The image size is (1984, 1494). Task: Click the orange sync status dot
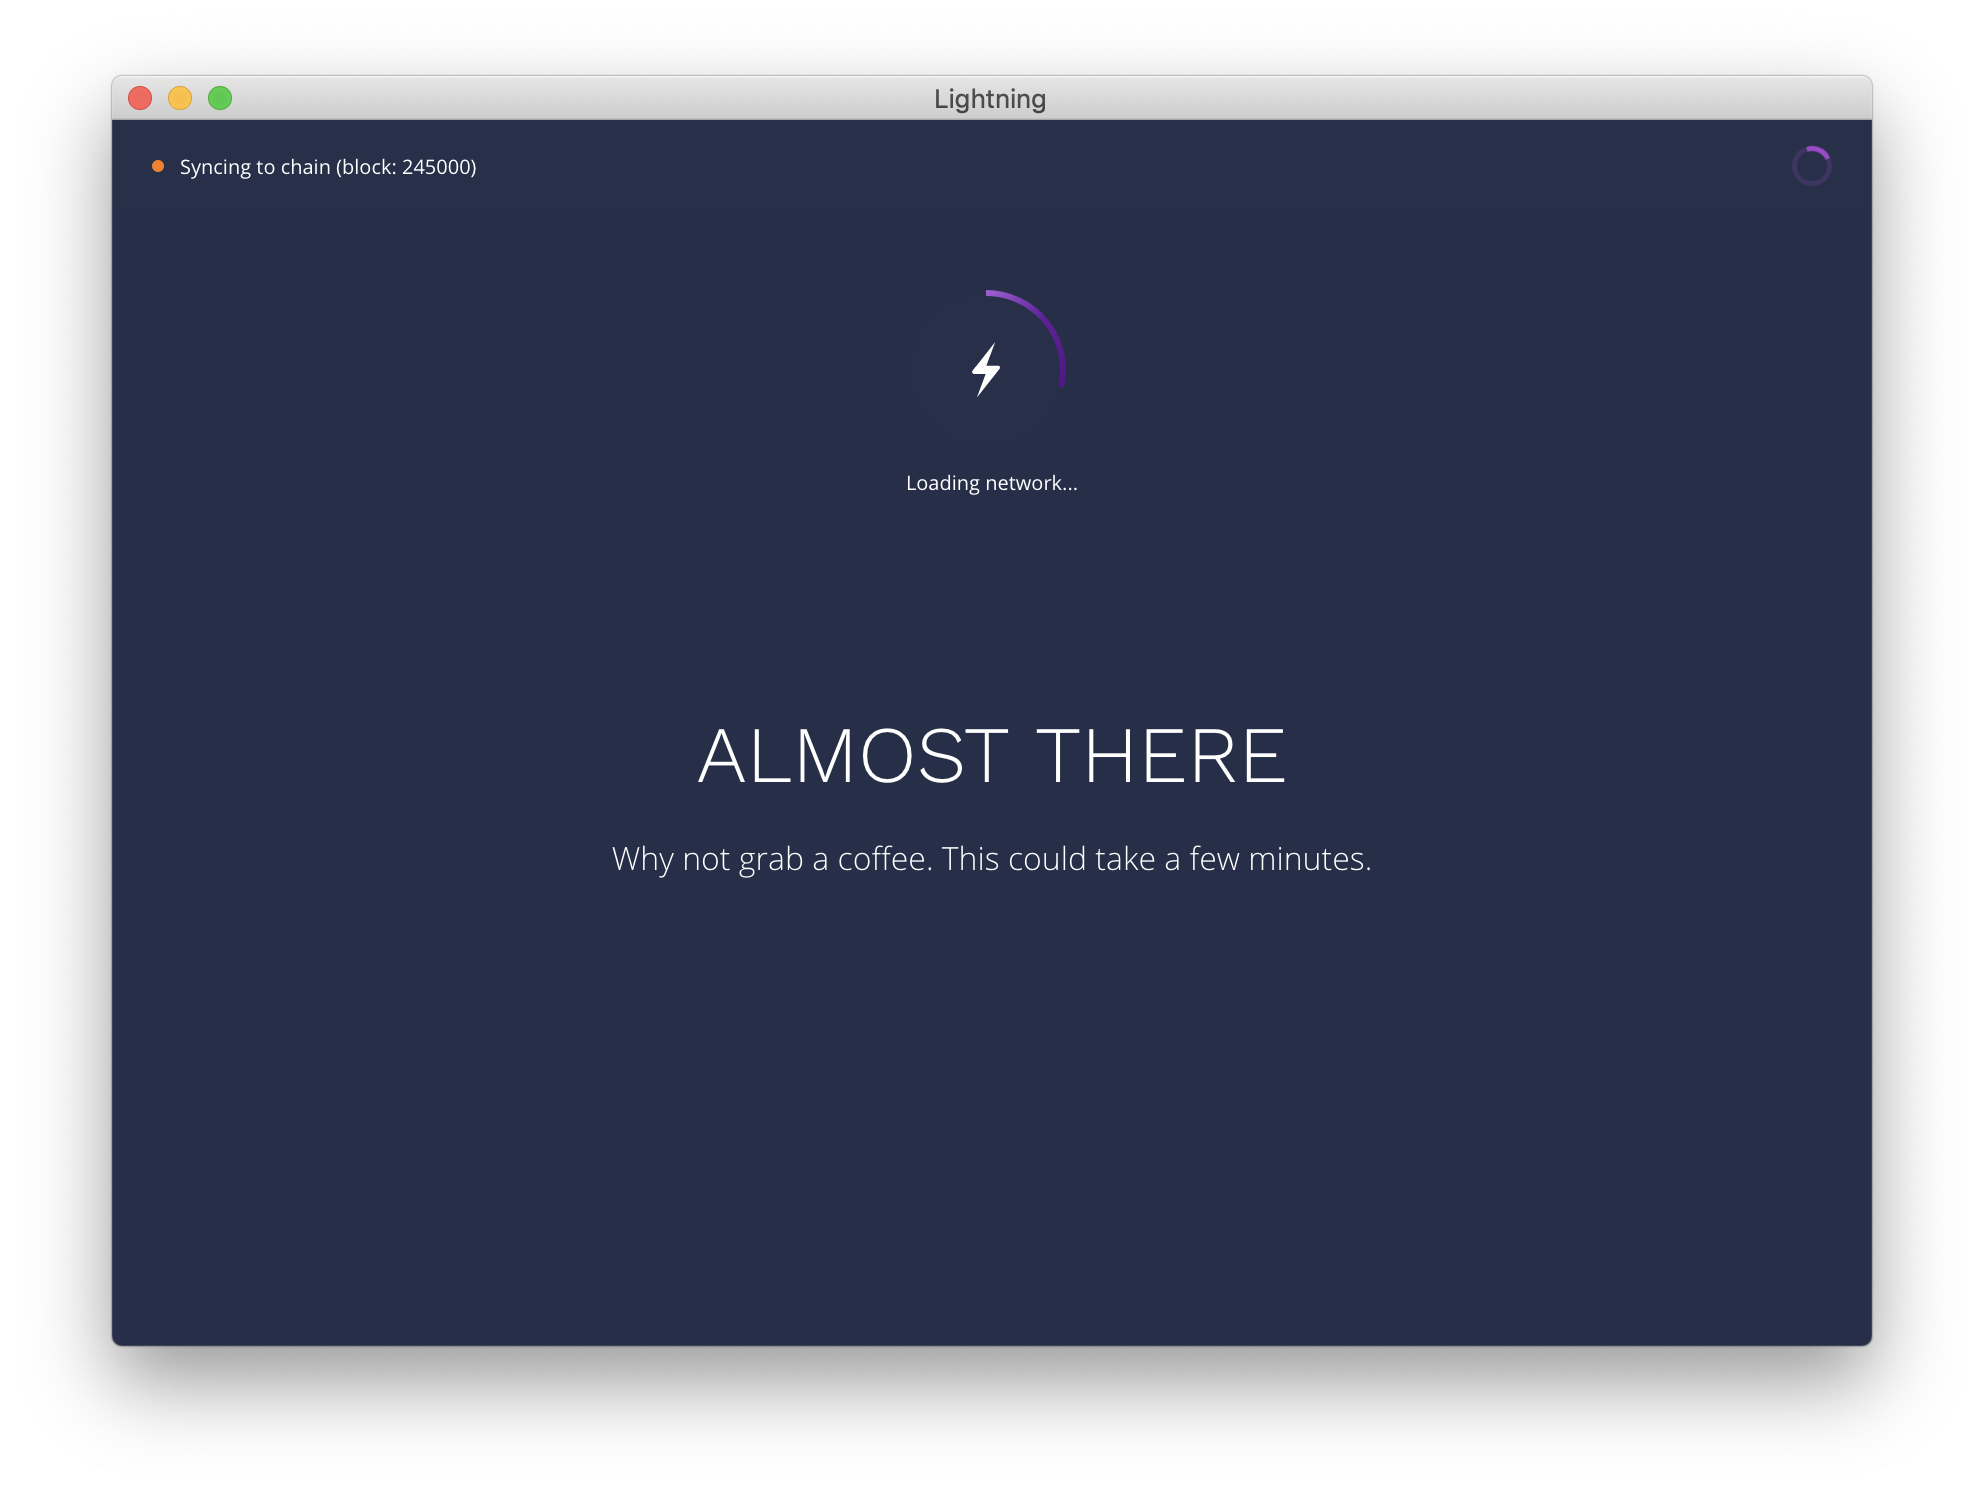click(x=158, y=166)
